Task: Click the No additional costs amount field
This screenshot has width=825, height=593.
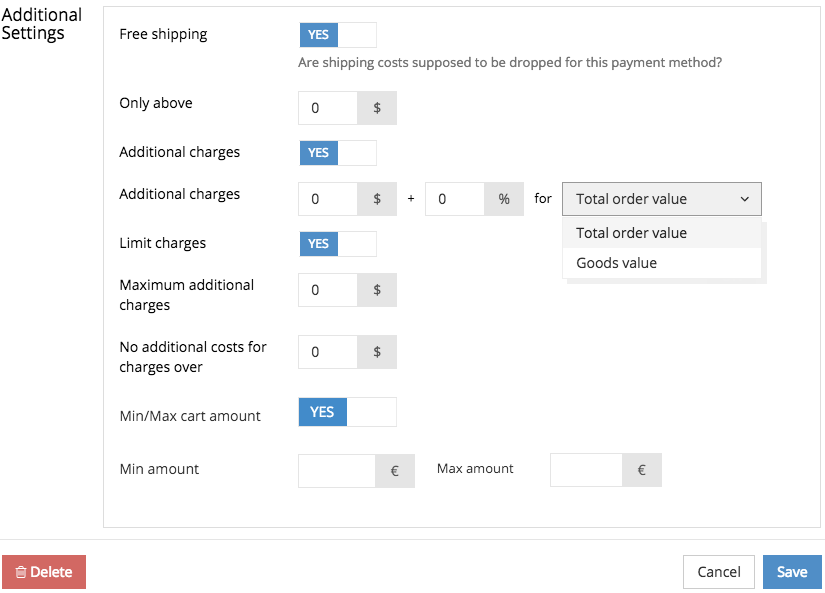Action: click(x=328, y=352)
